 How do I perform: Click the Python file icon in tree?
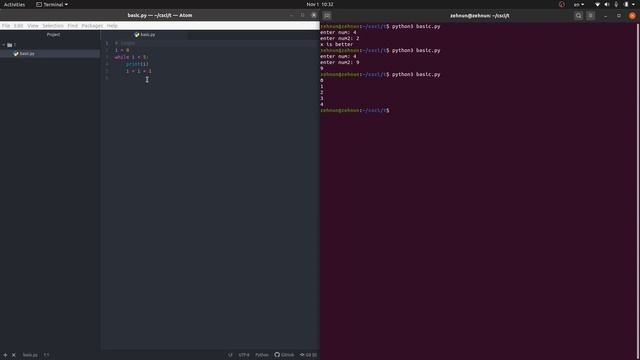pos(16,53)
